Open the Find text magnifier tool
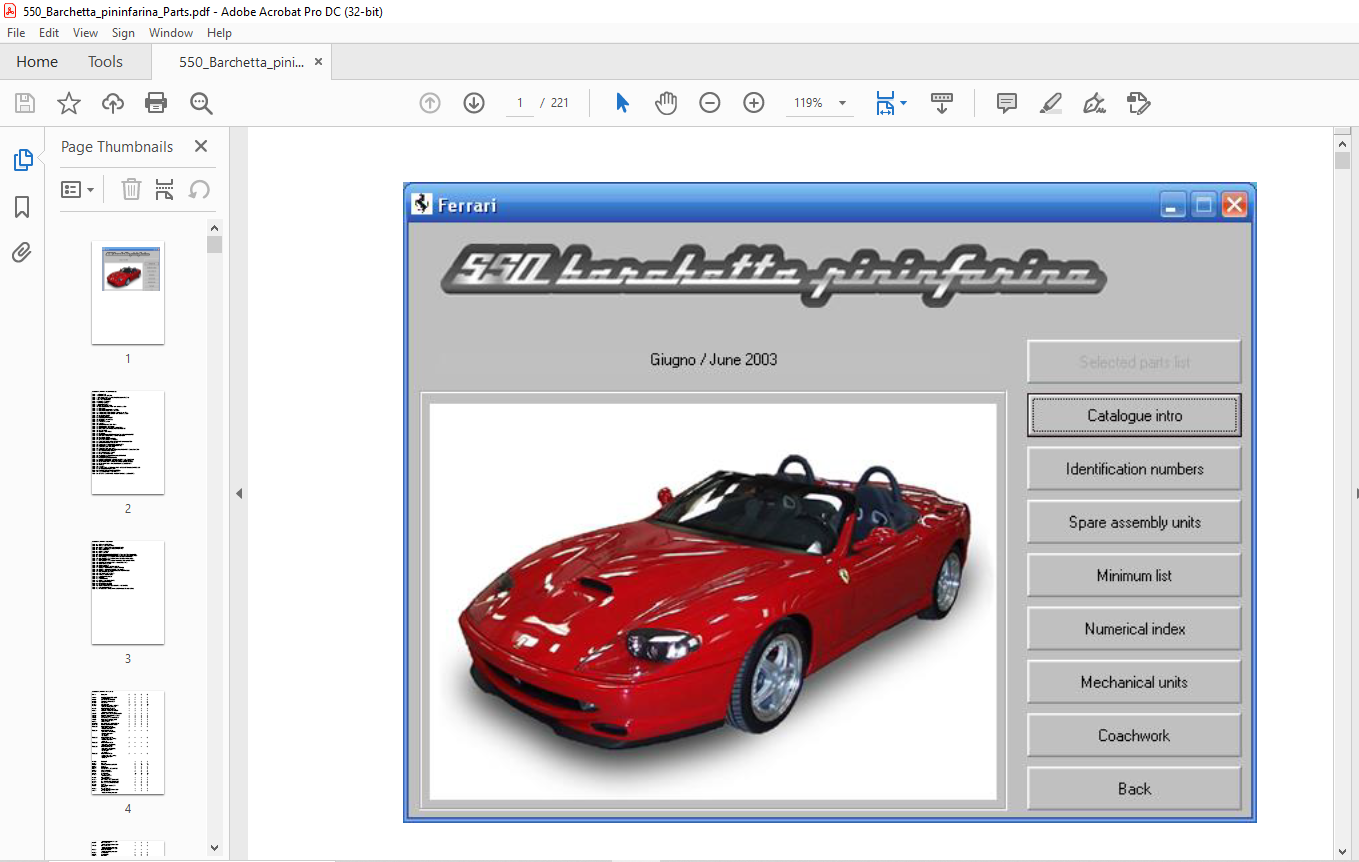 [x=201, y=103]
